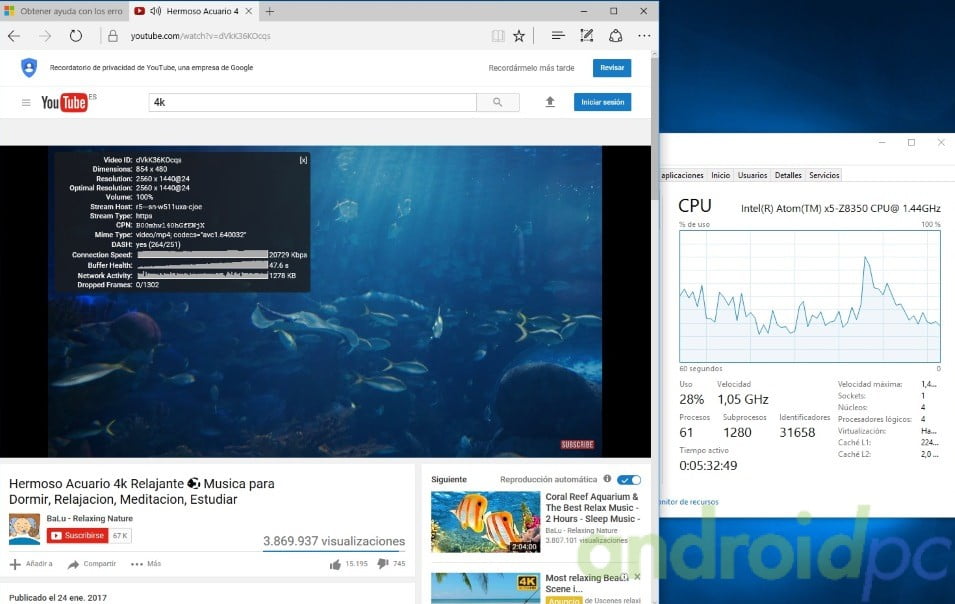Click YouTube search magnifier button
This screenshot has height=604, width=955.
click(497, 102)
